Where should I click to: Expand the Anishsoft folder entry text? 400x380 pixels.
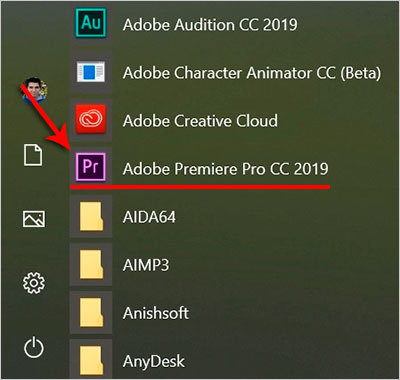(x=156, y=313)
